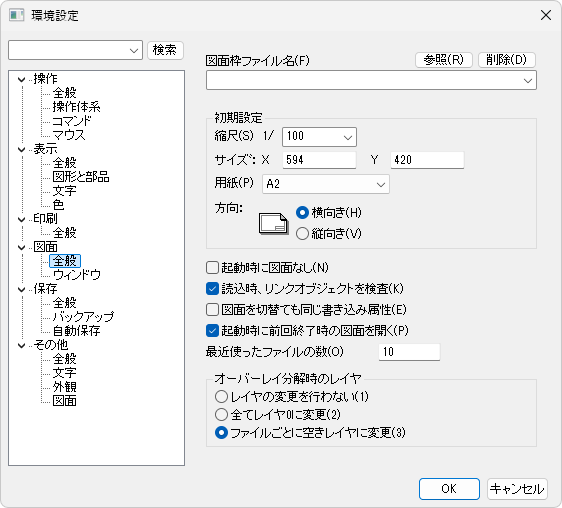Click the paper orientation preview icon

tap(273, 224)
